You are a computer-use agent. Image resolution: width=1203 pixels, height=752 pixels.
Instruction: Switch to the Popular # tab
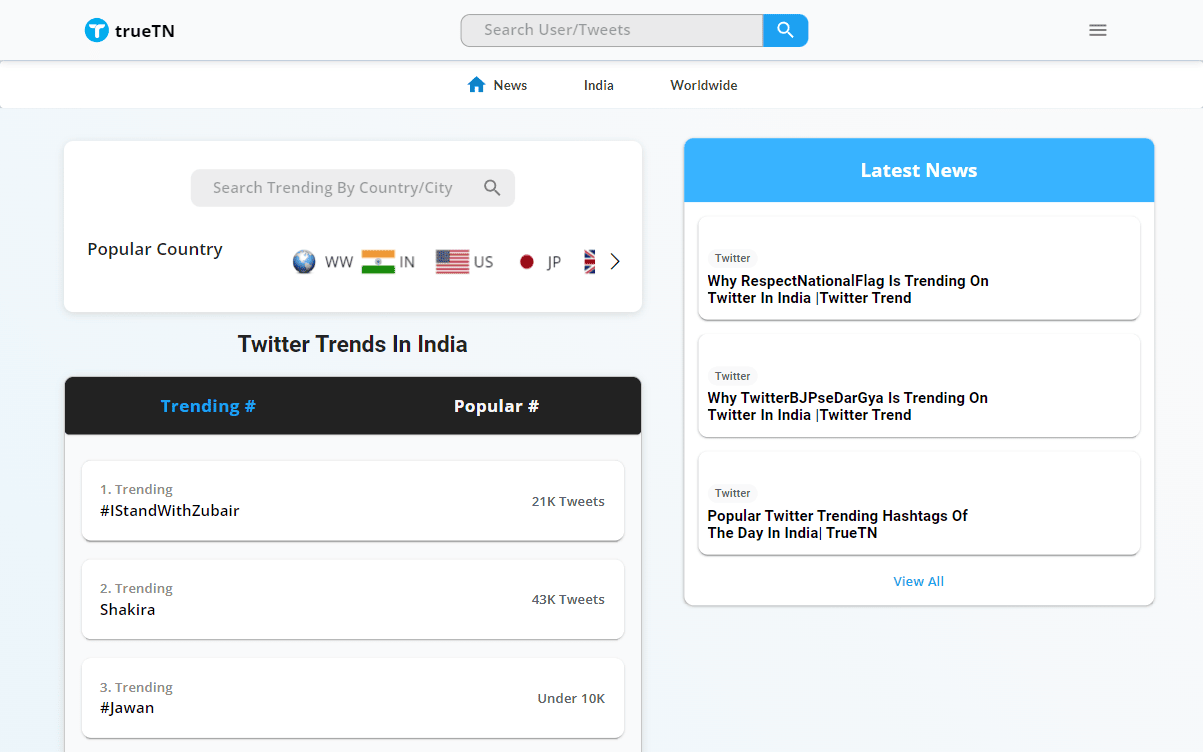496,406
